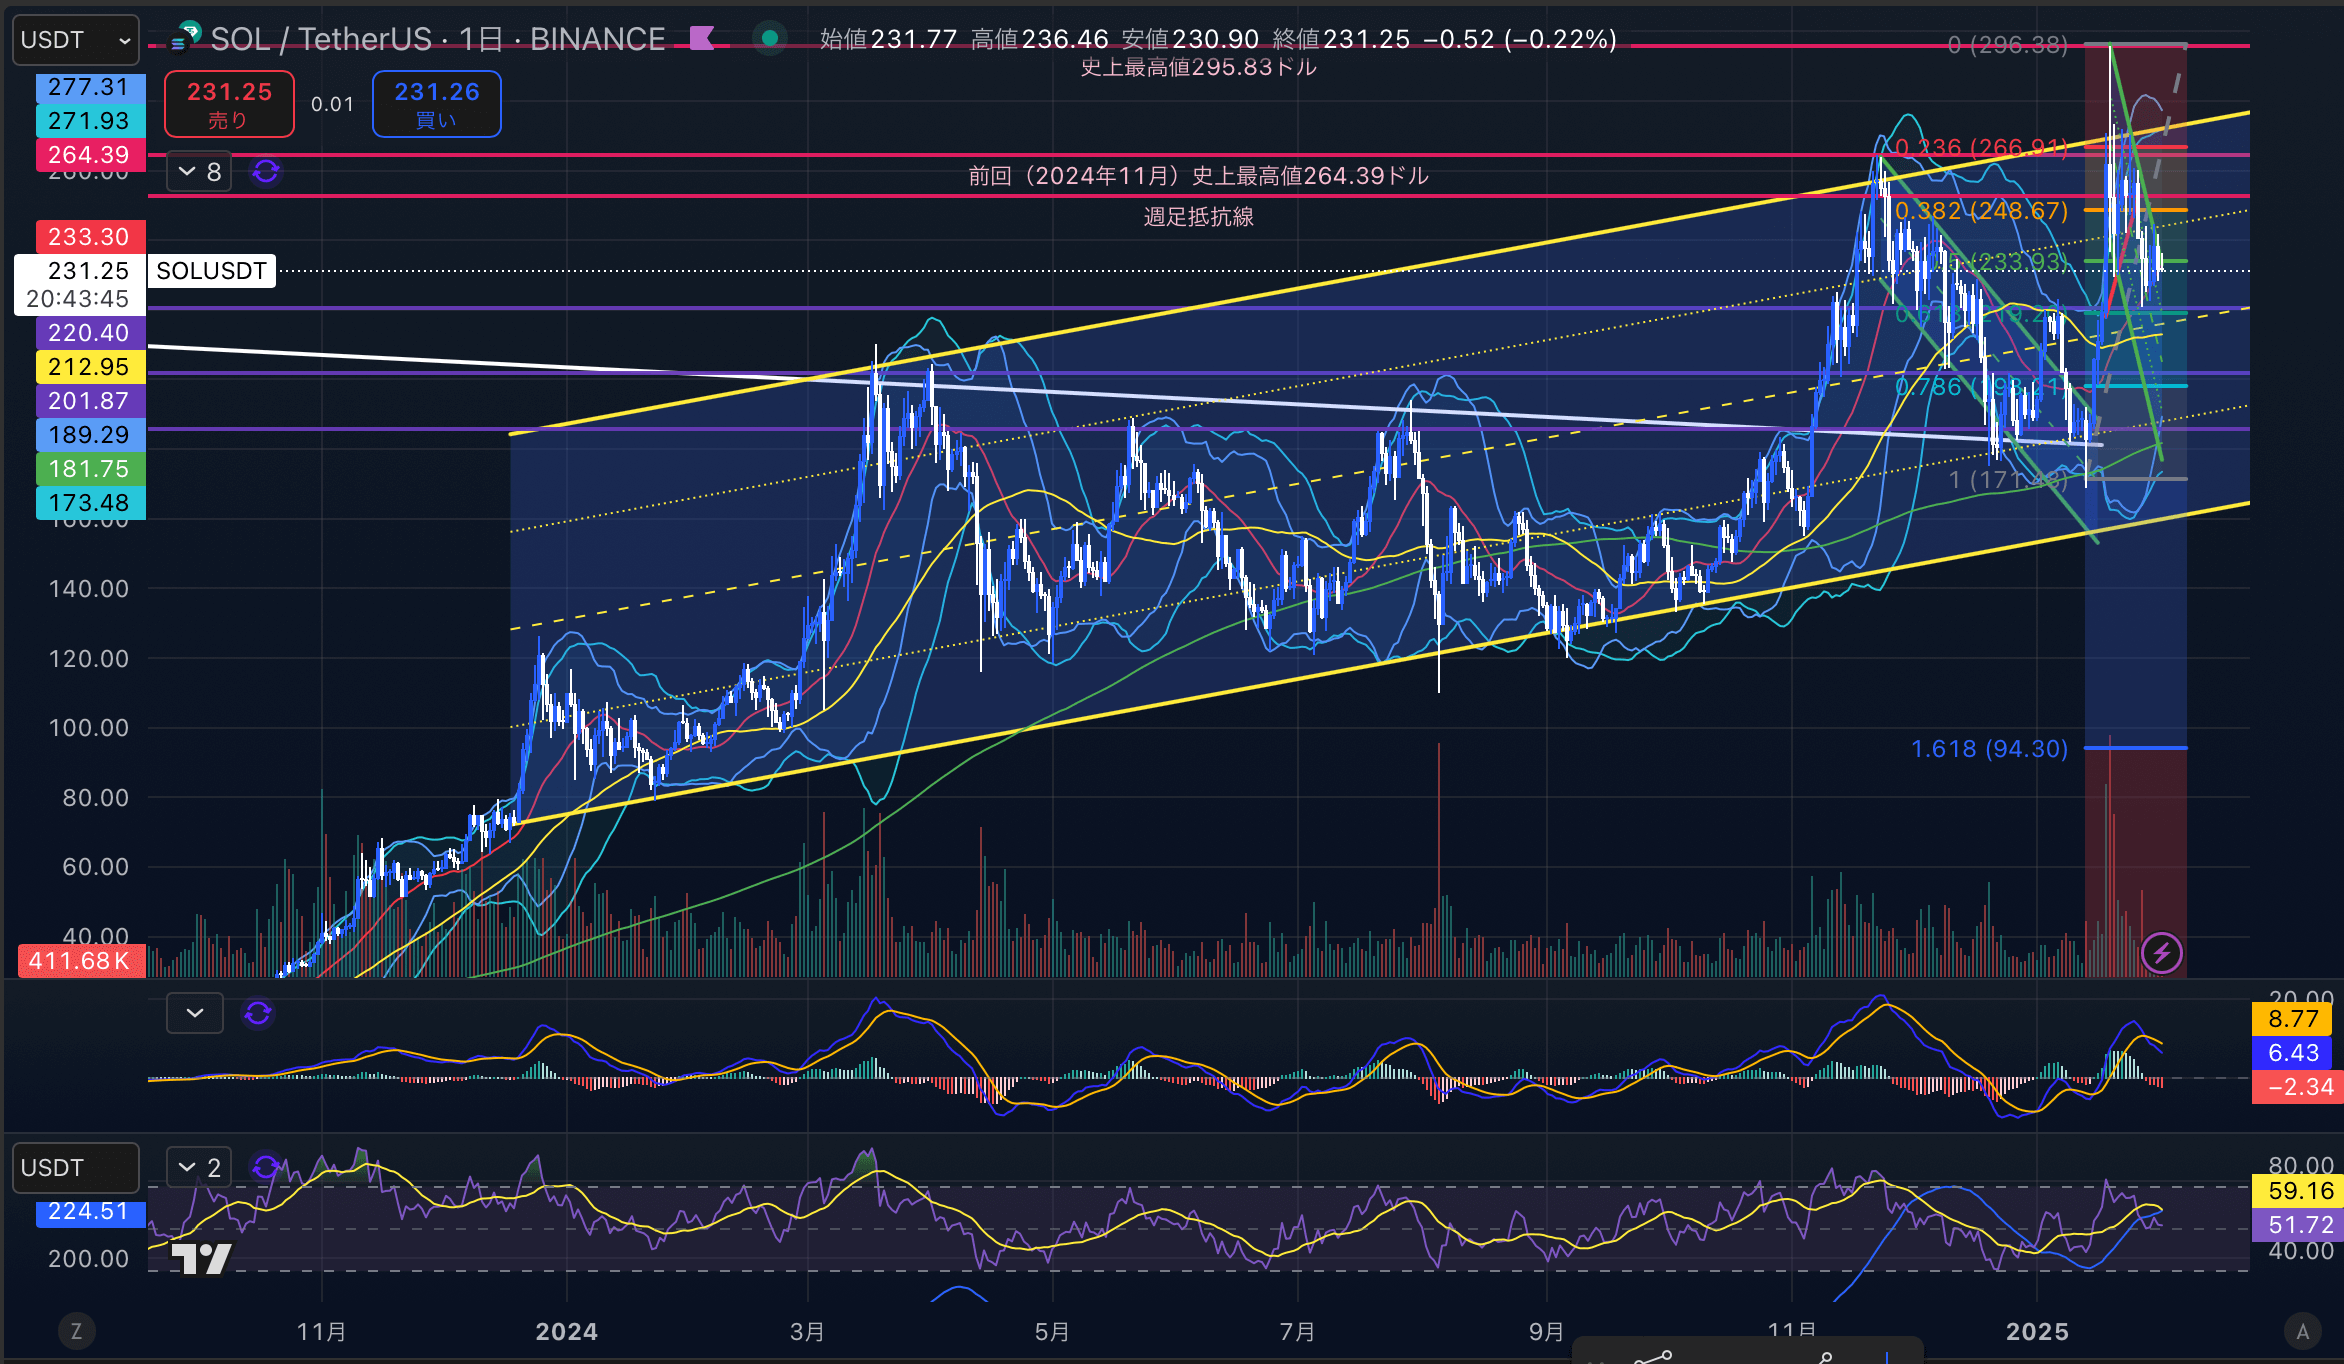Click the RSI label 59.16
This screenshot has height=1364, width=2344.
point(2299,1191)
